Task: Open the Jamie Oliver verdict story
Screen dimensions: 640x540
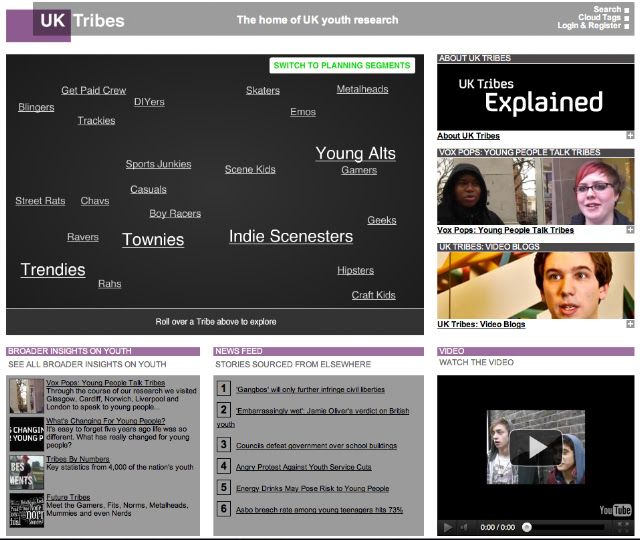Action: tap(322, 411)
